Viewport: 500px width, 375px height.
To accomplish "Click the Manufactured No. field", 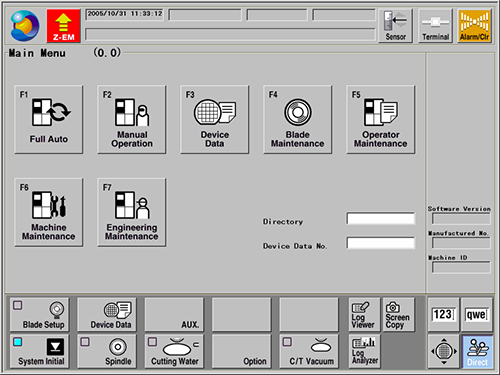I will 461,243.
